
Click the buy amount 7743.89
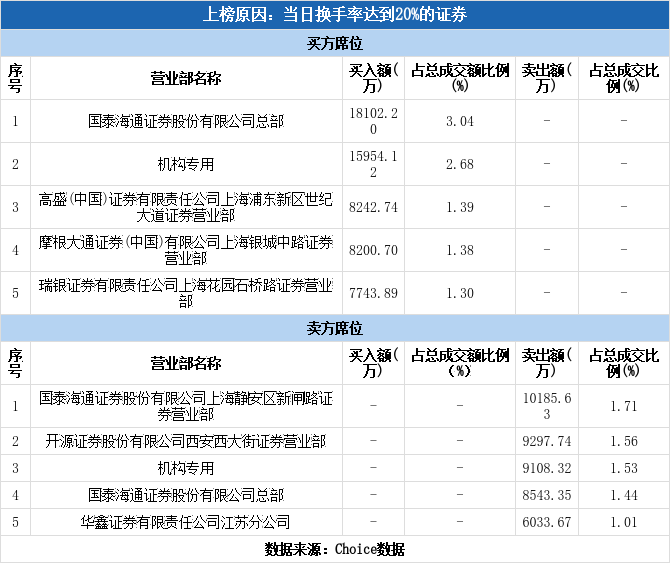click(x=373, y=293)
